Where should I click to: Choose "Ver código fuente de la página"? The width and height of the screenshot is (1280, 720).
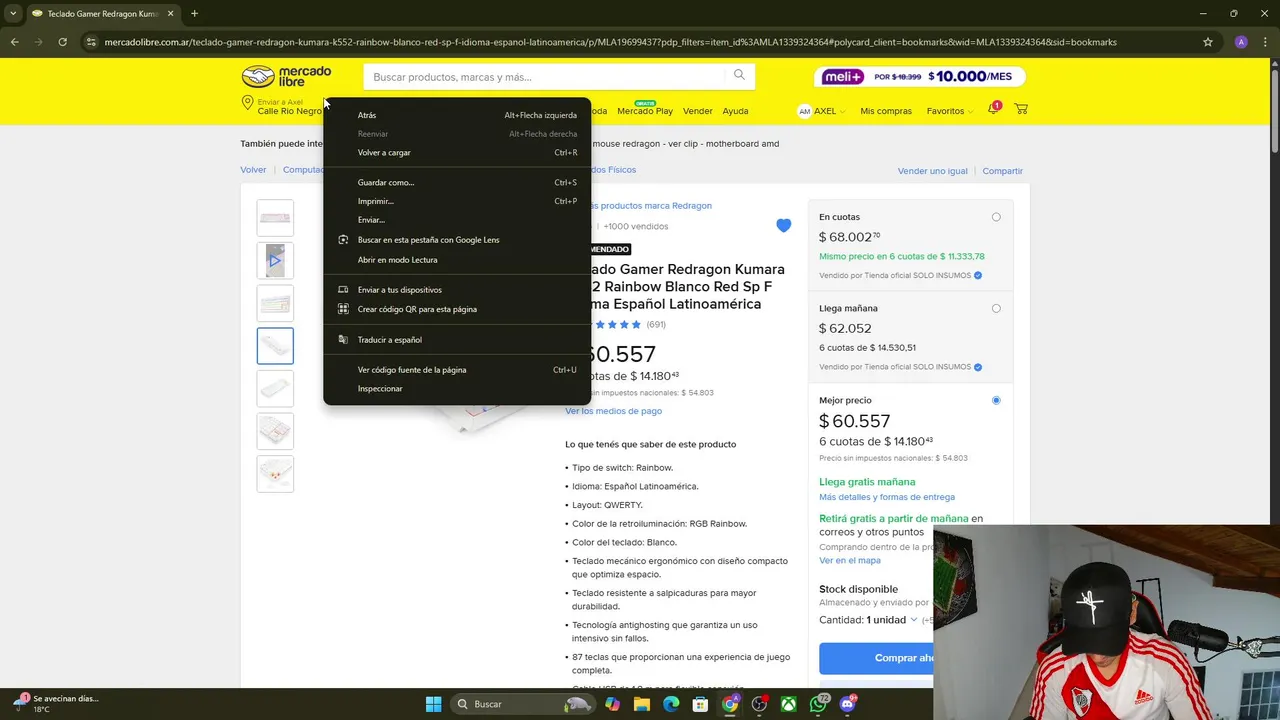tap(457, 370)
